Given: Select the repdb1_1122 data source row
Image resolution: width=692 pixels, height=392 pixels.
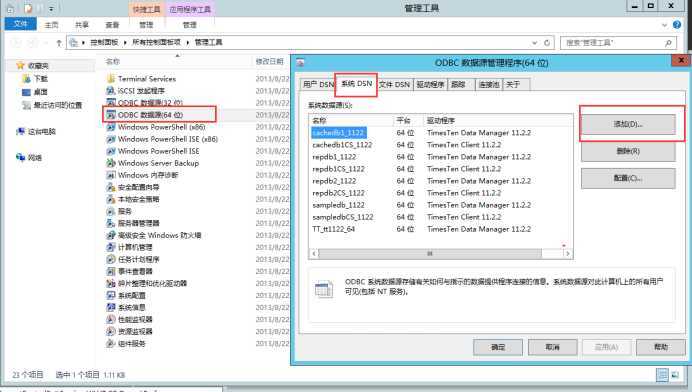Looking at the screenshot, I should tap(441, 157).
